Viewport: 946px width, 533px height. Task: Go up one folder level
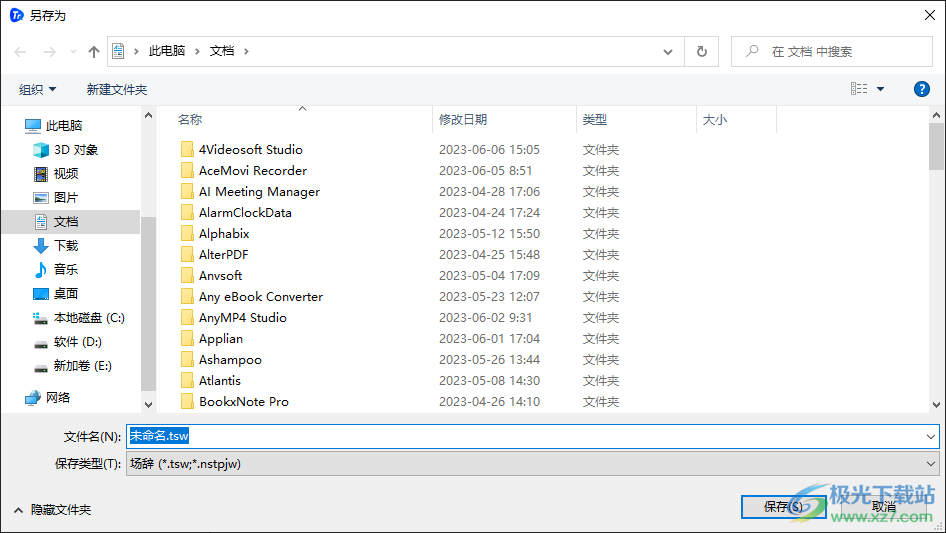(94, 52)
